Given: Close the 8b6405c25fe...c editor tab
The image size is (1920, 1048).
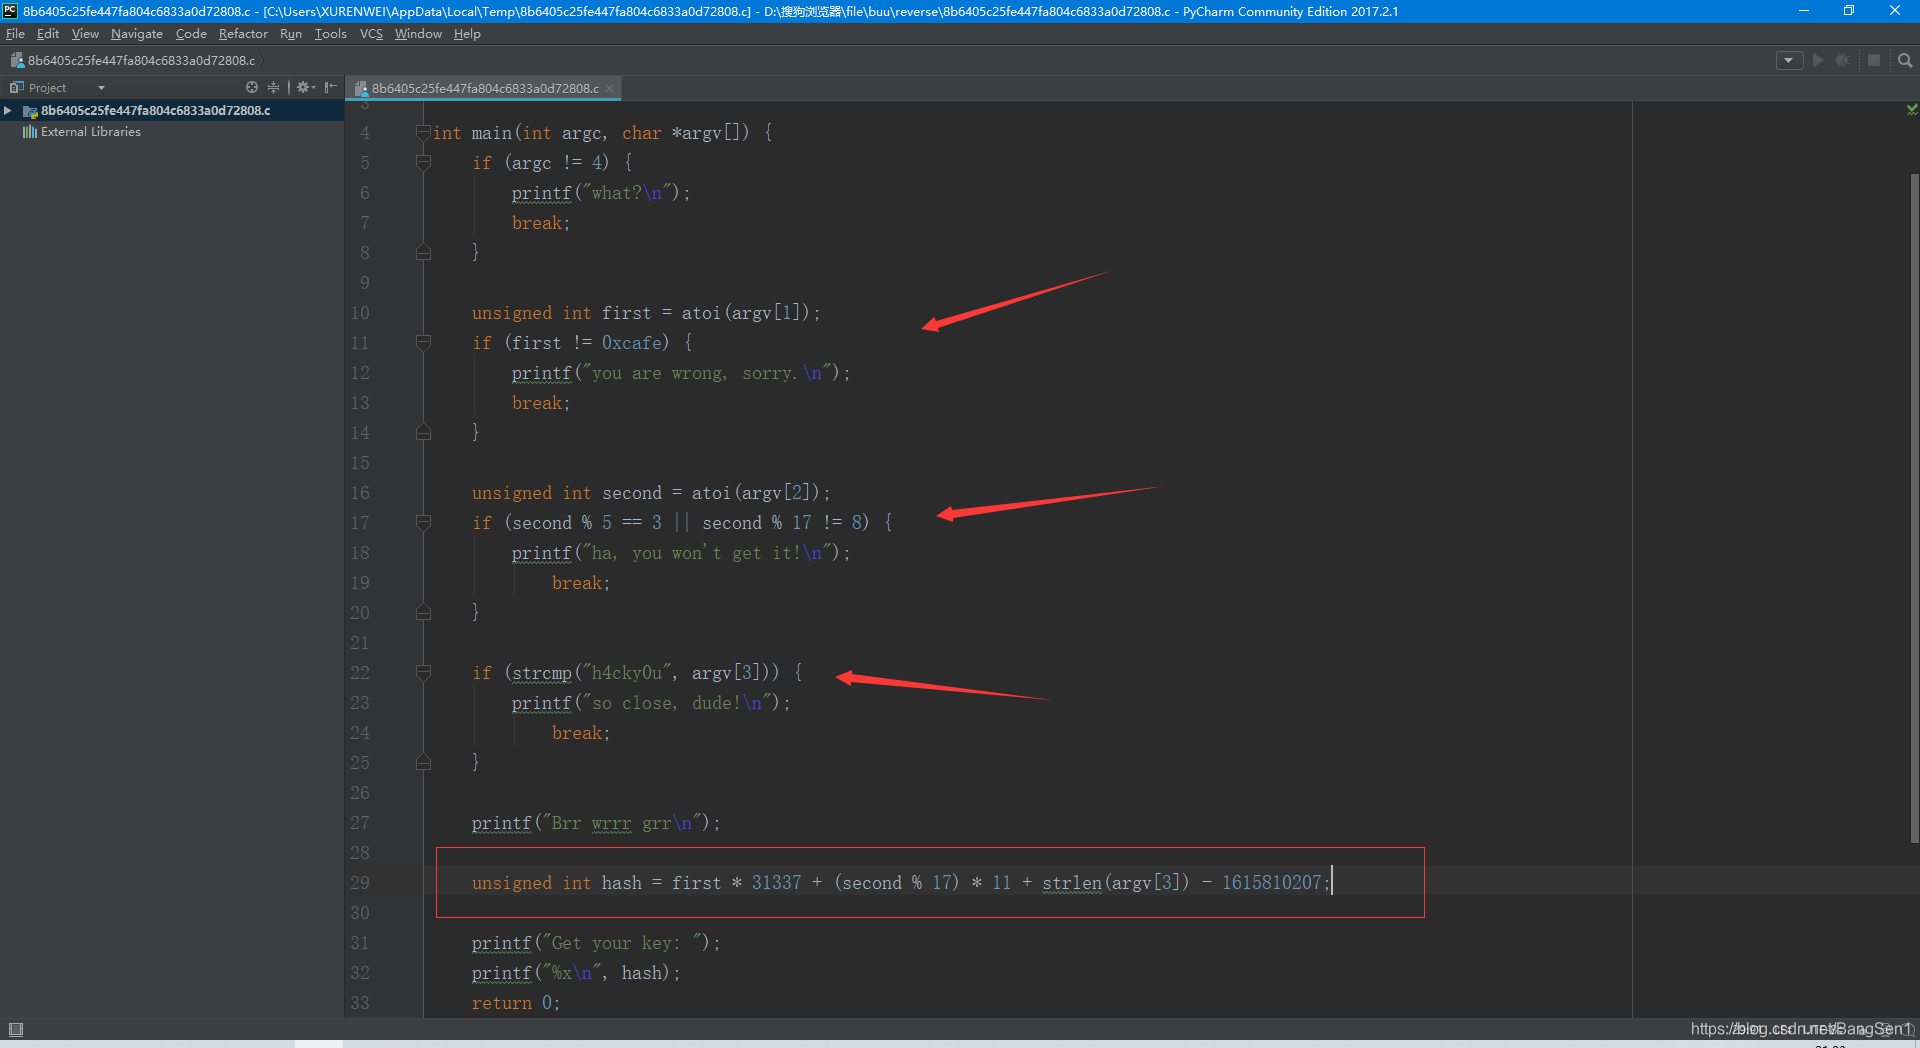Looking at the screenshot, I should click(x=610, y=89).
